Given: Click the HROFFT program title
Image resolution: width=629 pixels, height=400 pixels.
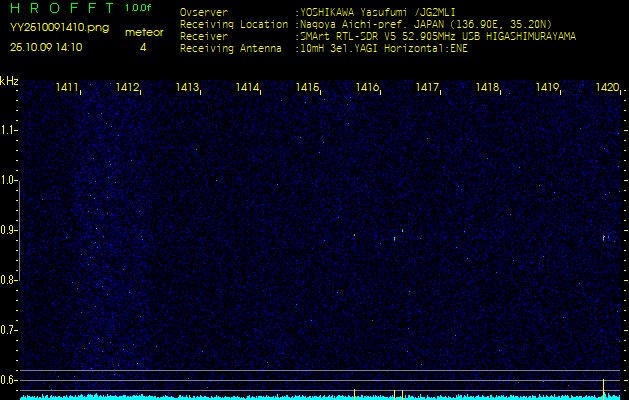Looking at the screenshot, I should click(x=62, y=8).
